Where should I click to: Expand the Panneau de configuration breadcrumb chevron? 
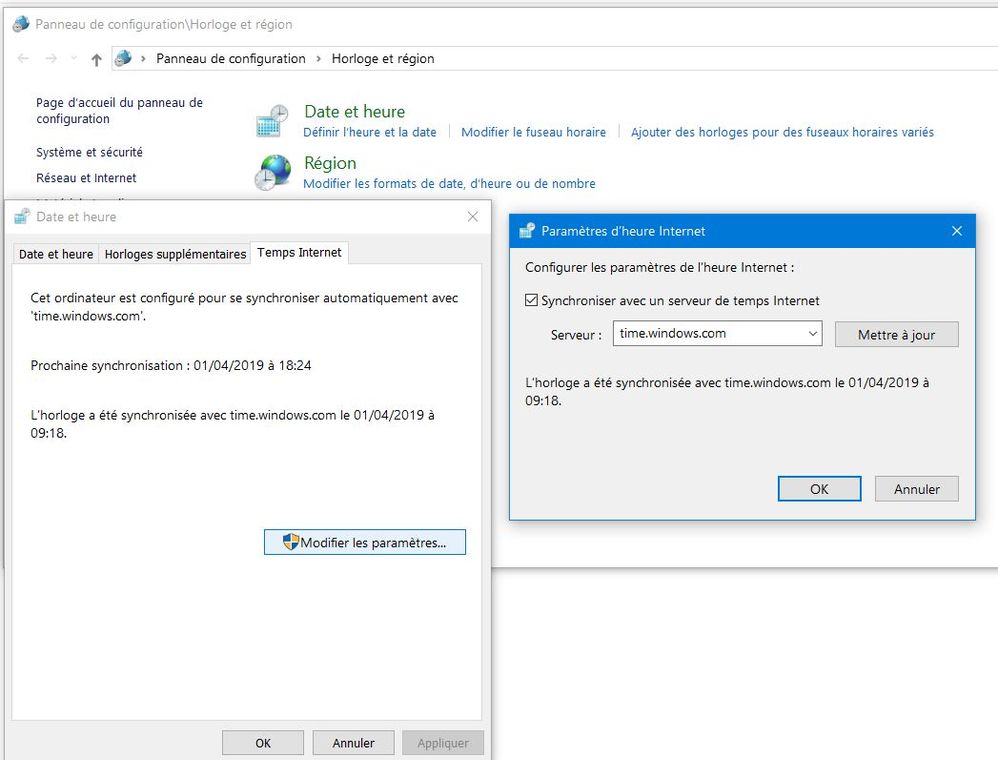click(319, 59)
